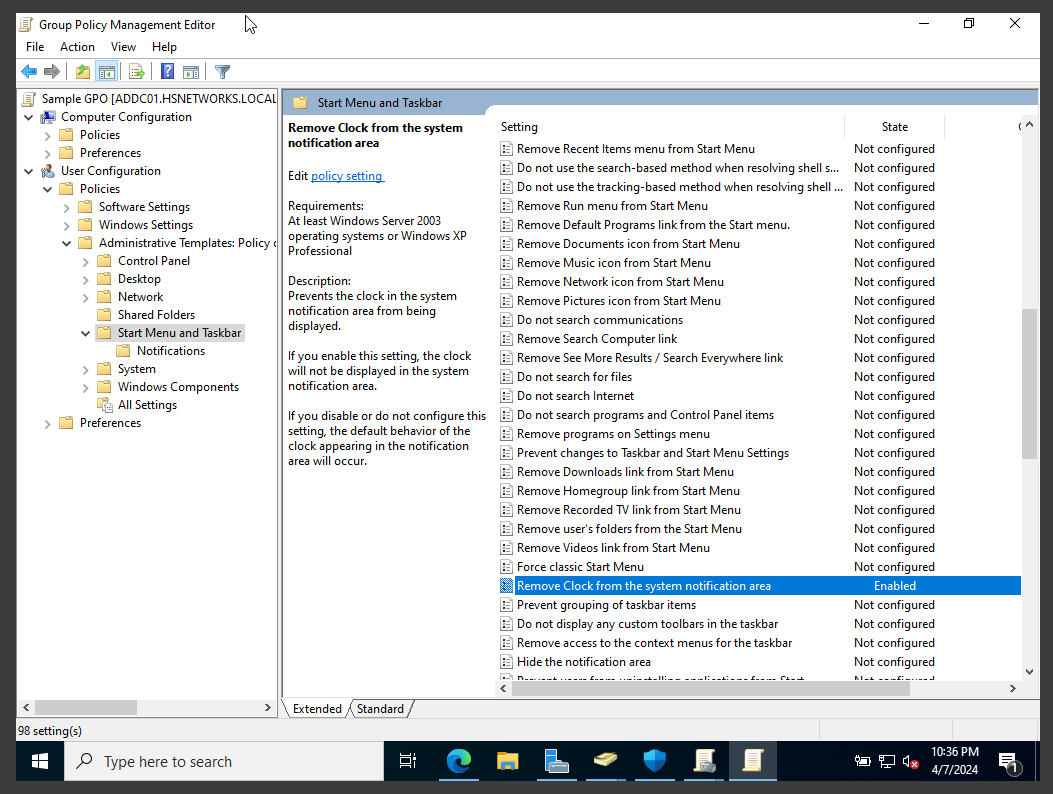Toggle the Show/Hide Console Tree icon
The image size is (1053, 794).
106,71
